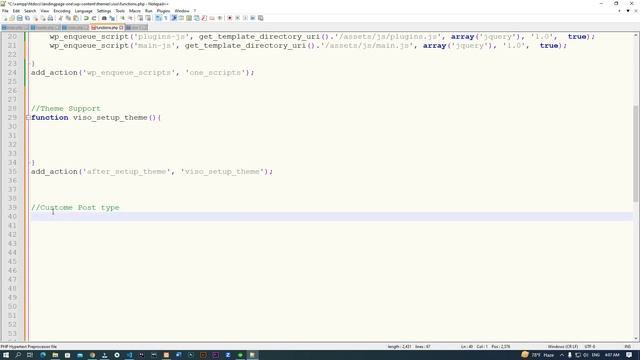Viewport: 640px width, 360px height.
Task: Open the Window menu
Action: [182, 11]
